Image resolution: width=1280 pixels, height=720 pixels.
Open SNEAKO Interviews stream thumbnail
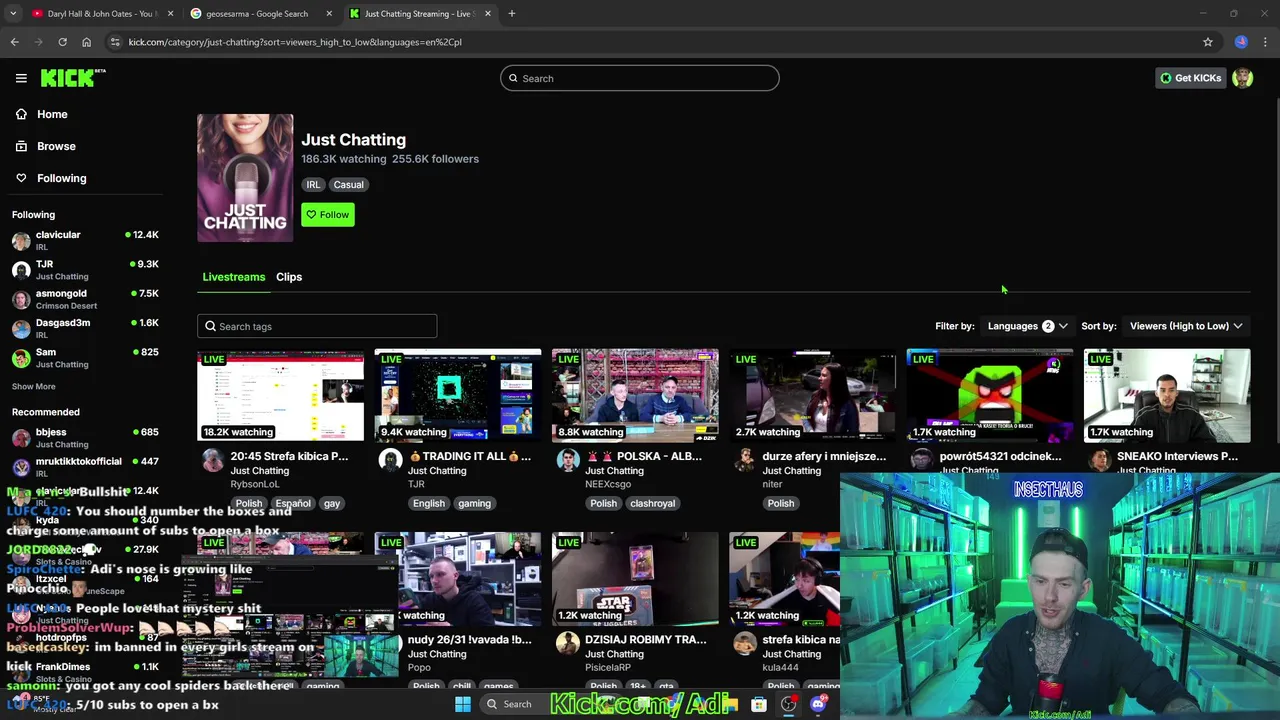click(x=1167, y=395)
